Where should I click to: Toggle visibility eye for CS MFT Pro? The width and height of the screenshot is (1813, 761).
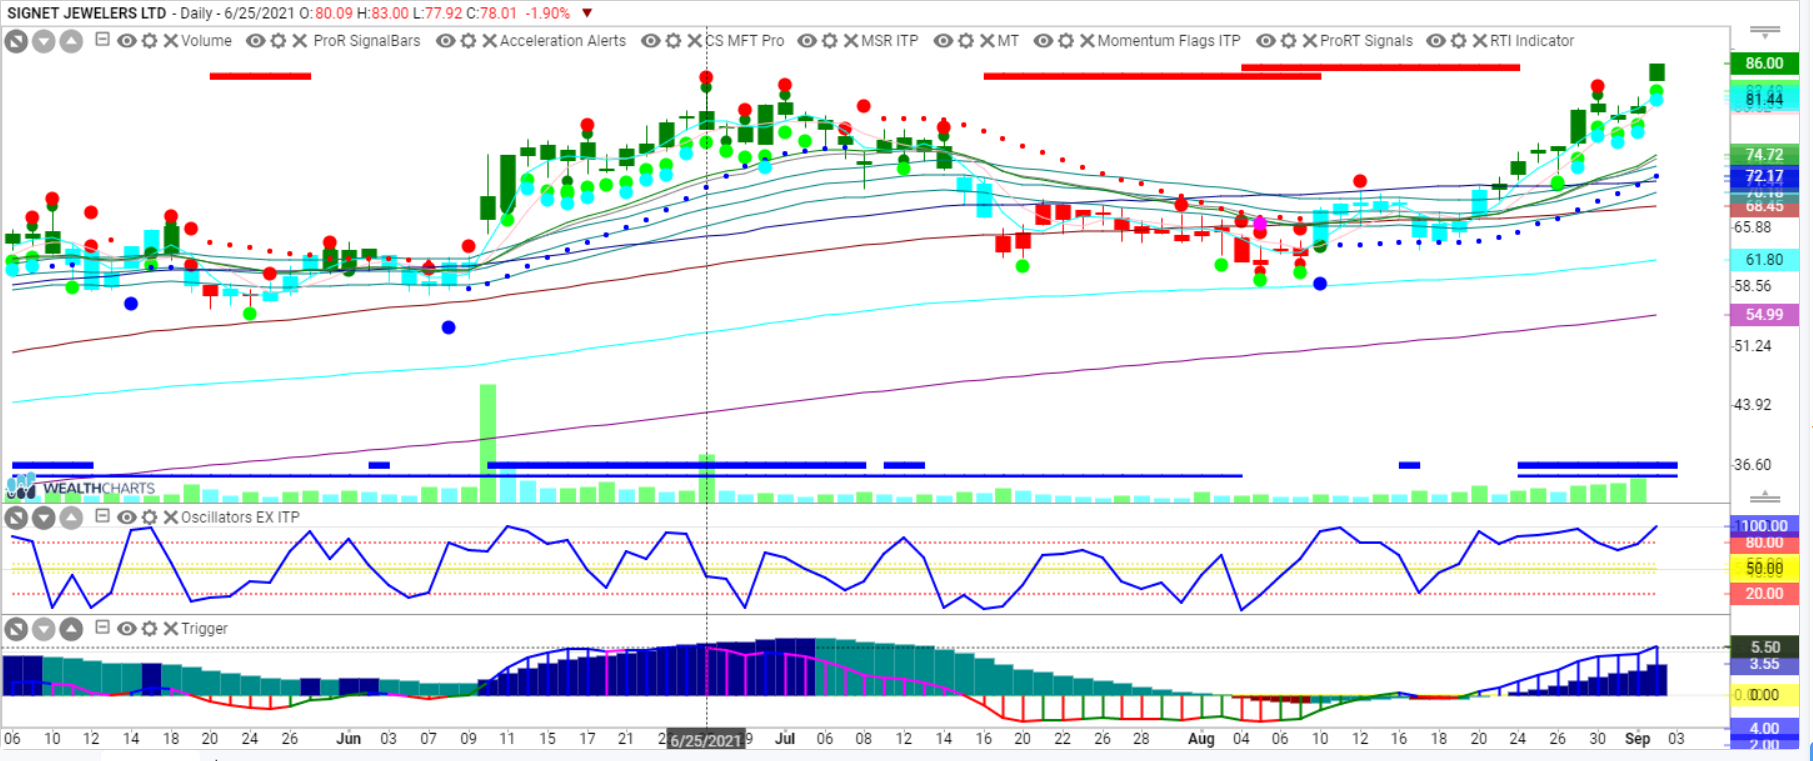(x=651, y=41)
